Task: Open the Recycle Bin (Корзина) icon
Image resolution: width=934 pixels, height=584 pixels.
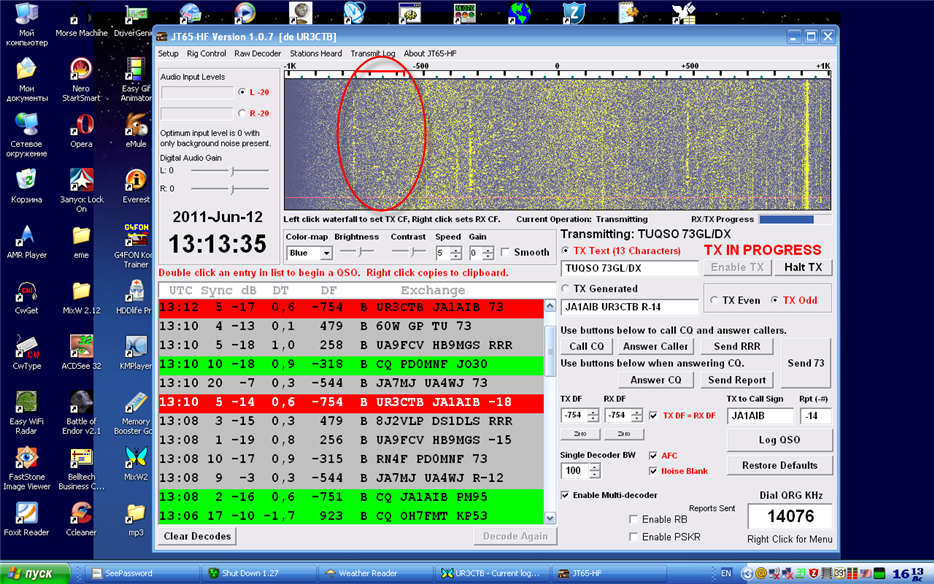Action: [26, 186]
